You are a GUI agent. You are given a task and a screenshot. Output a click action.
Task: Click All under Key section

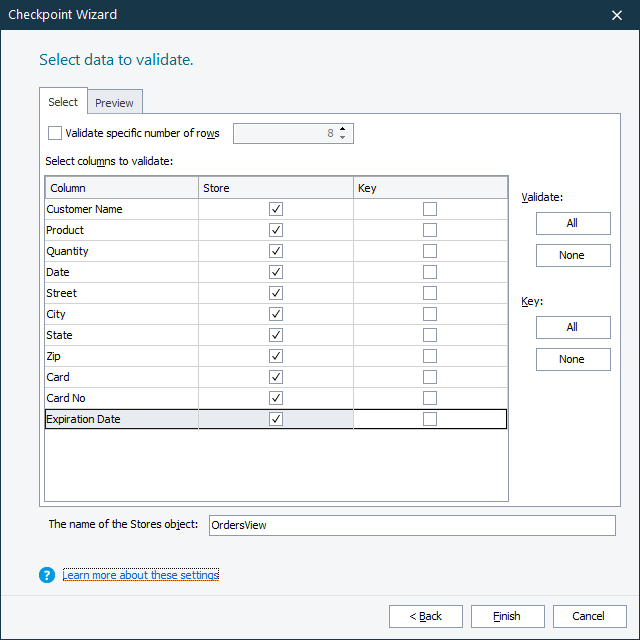(572, 327)
